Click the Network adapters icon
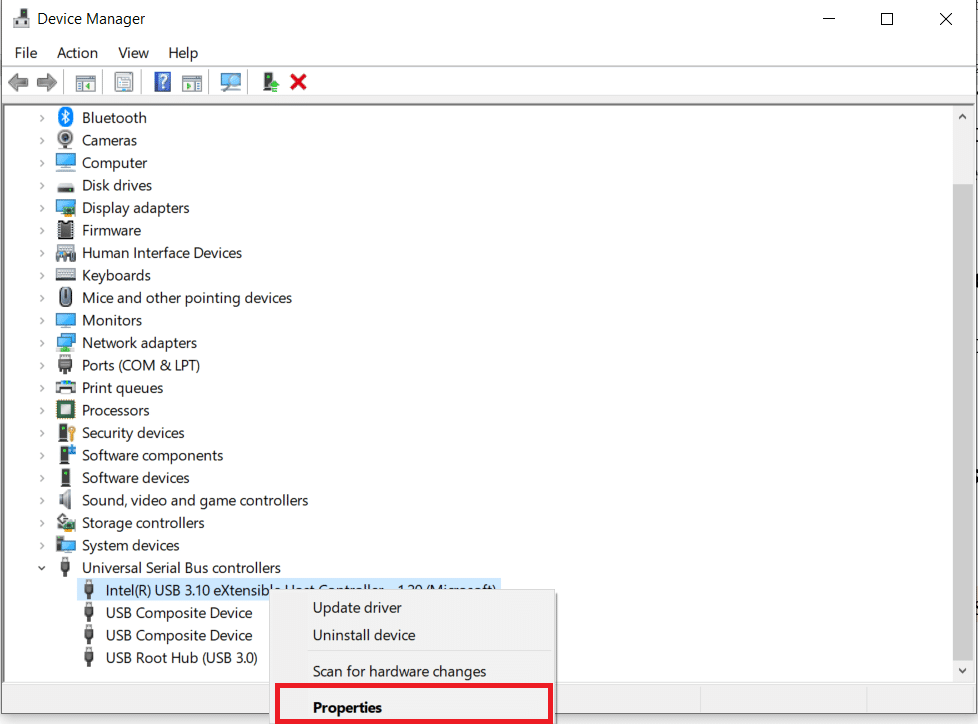This screenshot has height=724, width=978. tap(65, 342)
